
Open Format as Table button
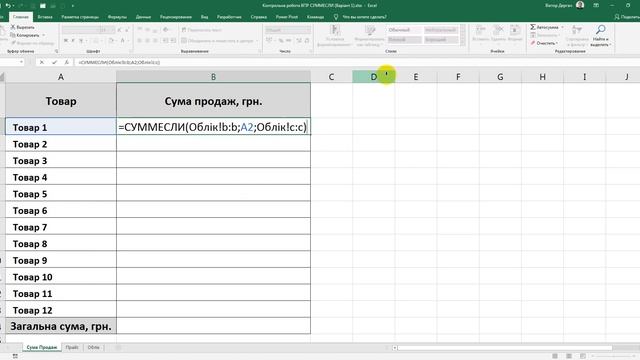[x=370, y=35]
